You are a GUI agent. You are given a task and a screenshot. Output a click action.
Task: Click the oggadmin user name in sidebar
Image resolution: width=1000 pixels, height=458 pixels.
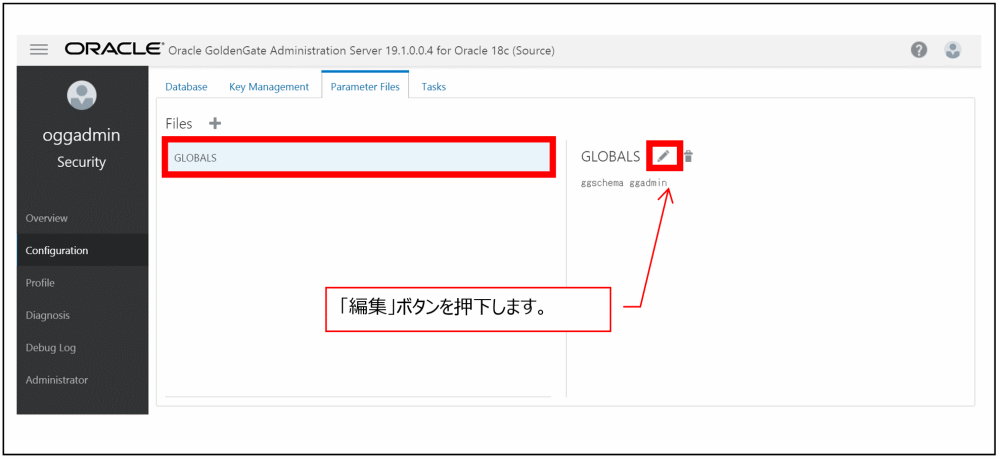[x=82, y=136]
